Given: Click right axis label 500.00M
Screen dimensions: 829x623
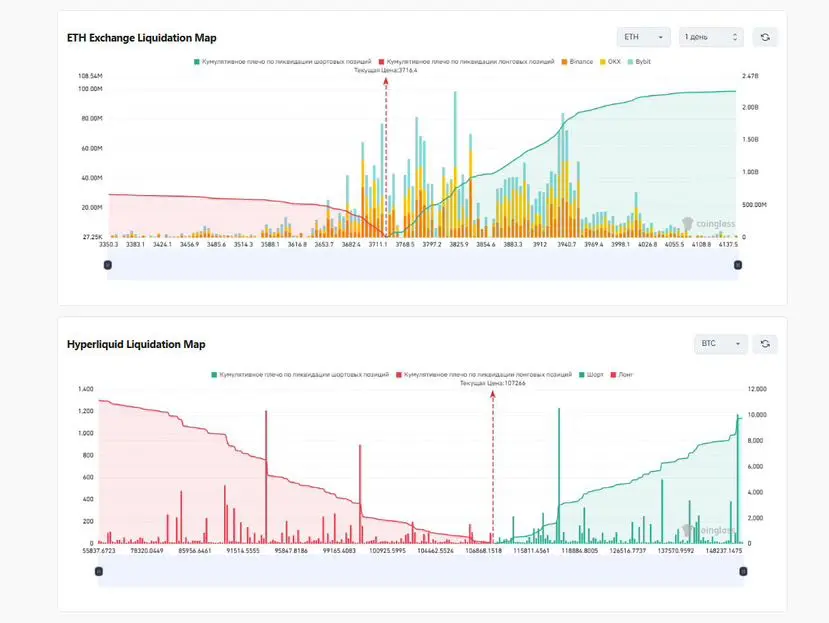Looking at the screenshot, I should [754, 205].
